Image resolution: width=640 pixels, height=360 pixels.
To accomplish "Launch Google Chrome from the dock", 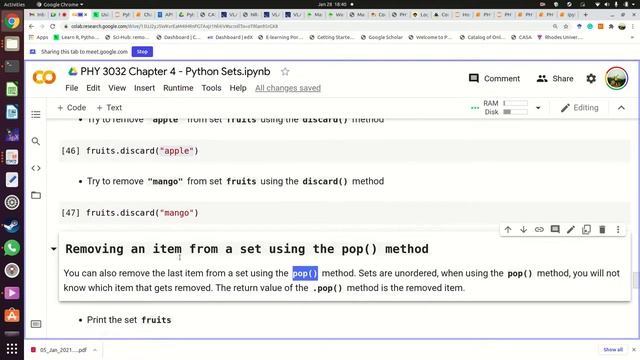I will pos(12,21).
